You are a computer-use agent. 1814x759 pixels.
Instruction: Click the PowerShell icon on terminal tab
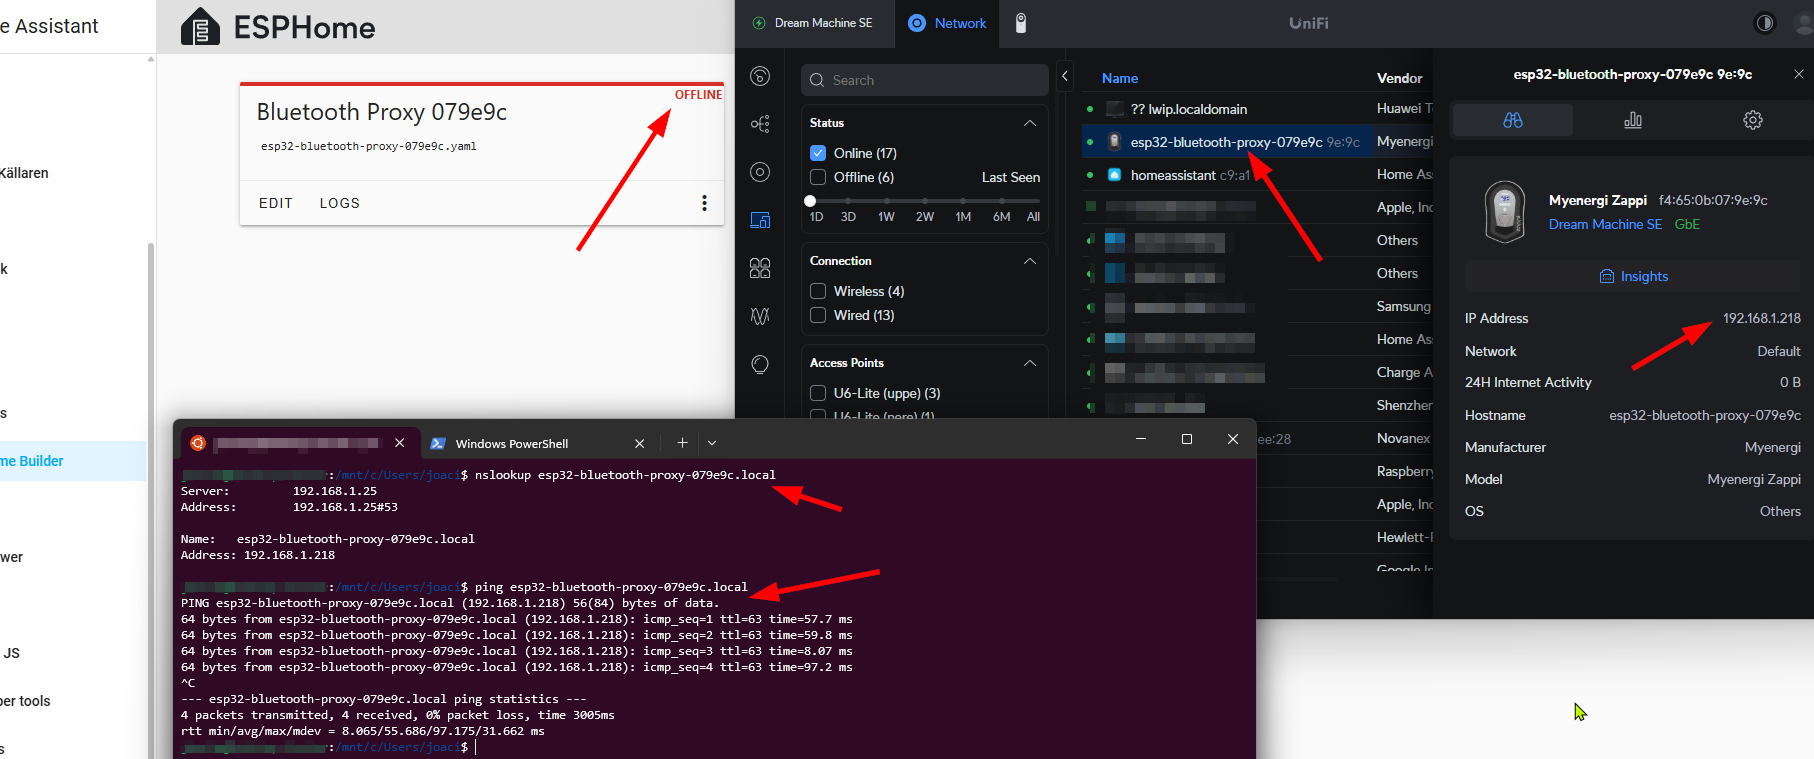pyautogui.click(x=438, y=443)
